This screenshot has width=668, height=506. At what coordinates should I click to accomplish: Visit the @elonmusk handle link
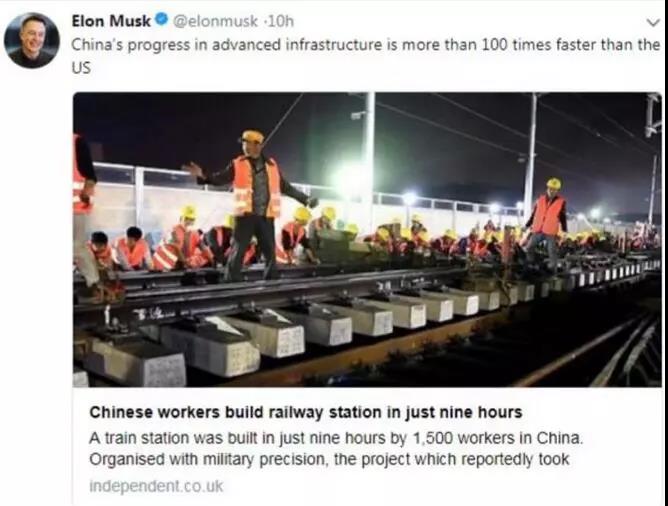(215, 21)
